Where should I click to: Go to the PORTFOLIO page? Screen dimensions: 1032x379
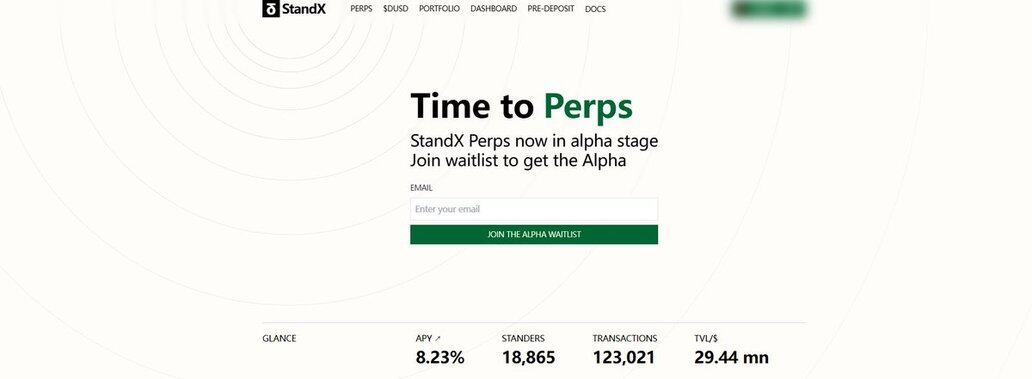[x=439, y=9]
